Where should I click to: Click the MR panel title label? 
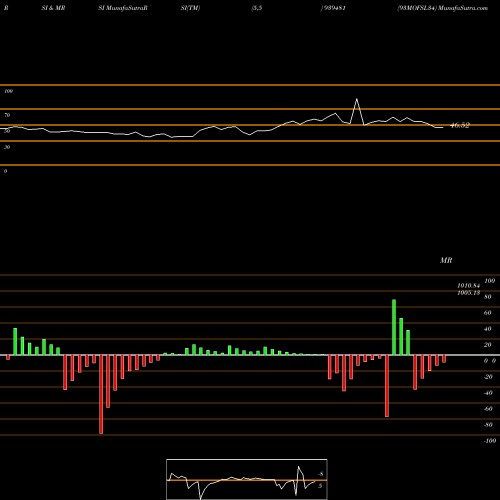(446, 260)
